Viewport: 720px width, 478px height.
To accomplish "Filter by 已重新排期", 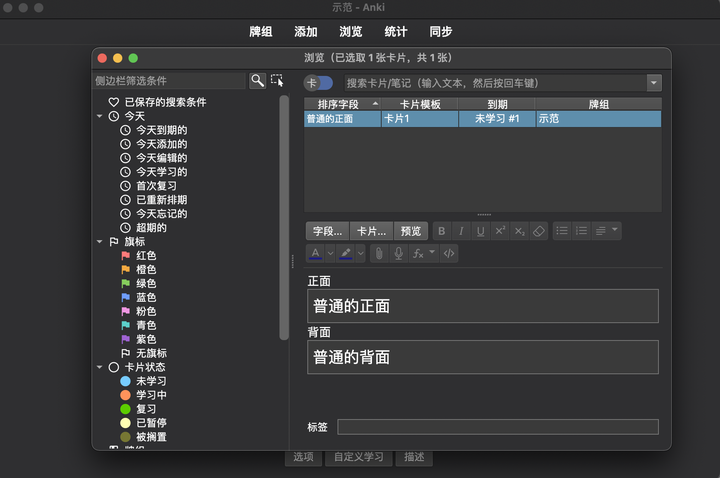I will pos(153,200).
